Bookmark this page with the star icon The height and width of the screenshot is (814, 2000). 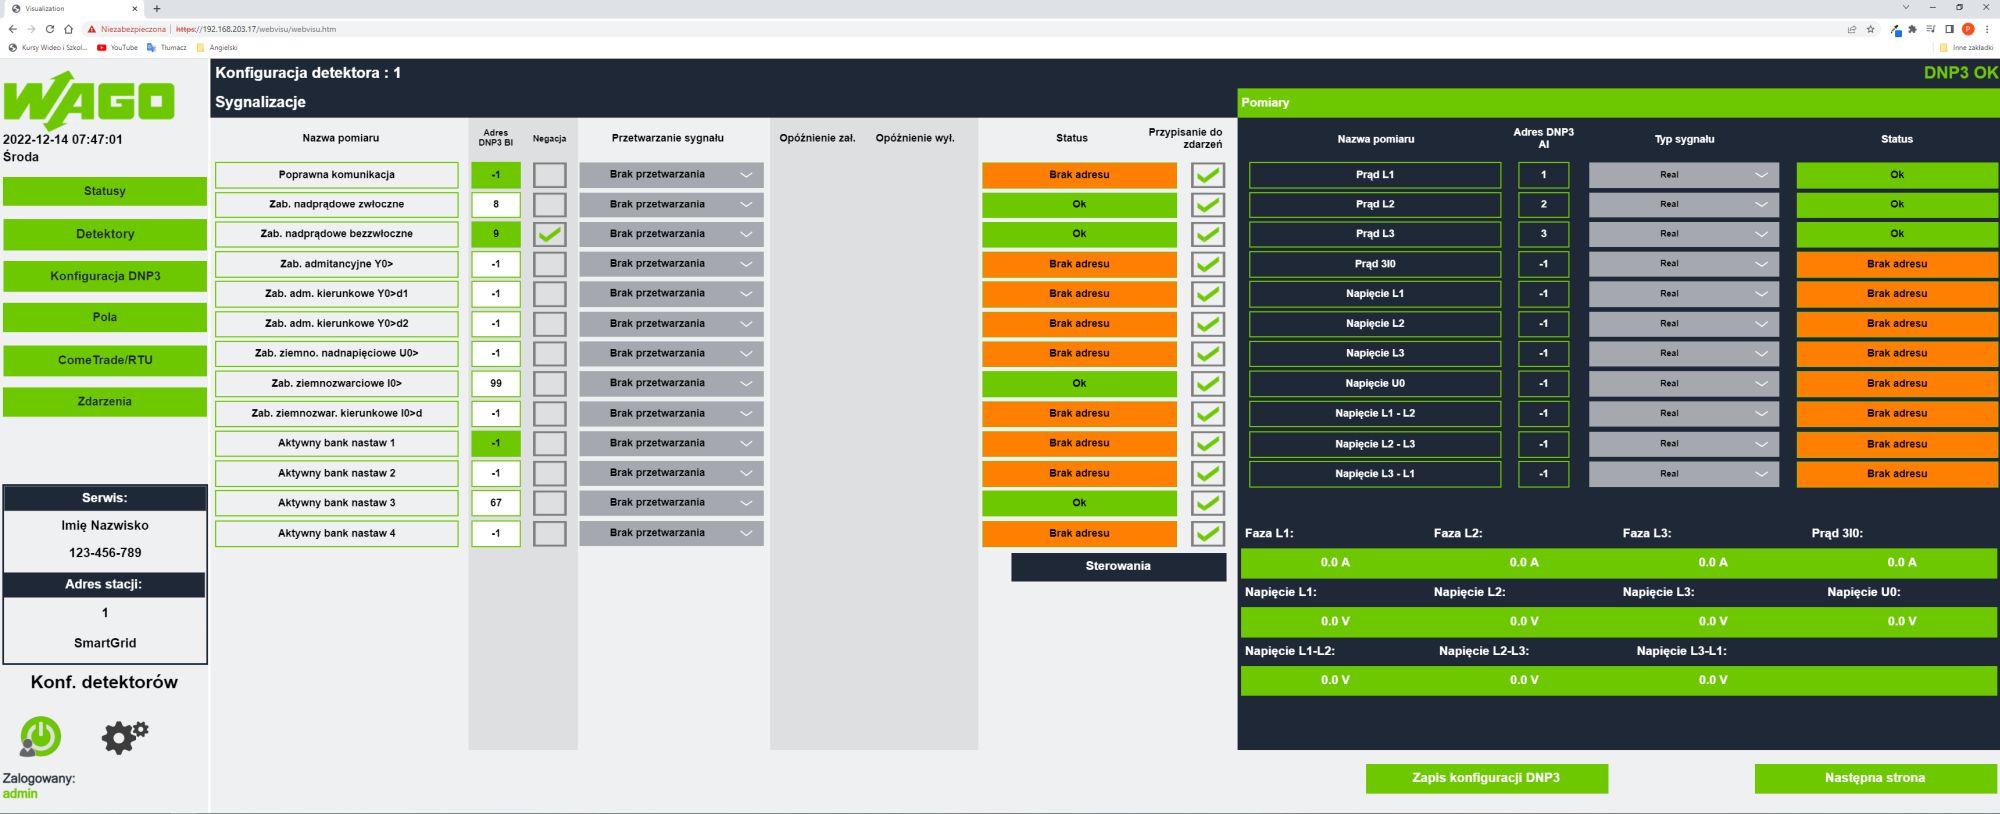1870,29
